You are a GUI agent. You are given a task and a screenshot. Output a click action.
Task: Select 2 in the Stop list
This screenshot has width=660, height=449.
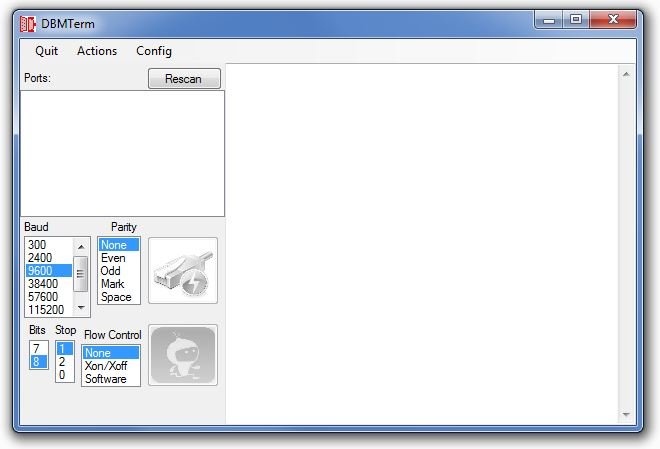62,362
